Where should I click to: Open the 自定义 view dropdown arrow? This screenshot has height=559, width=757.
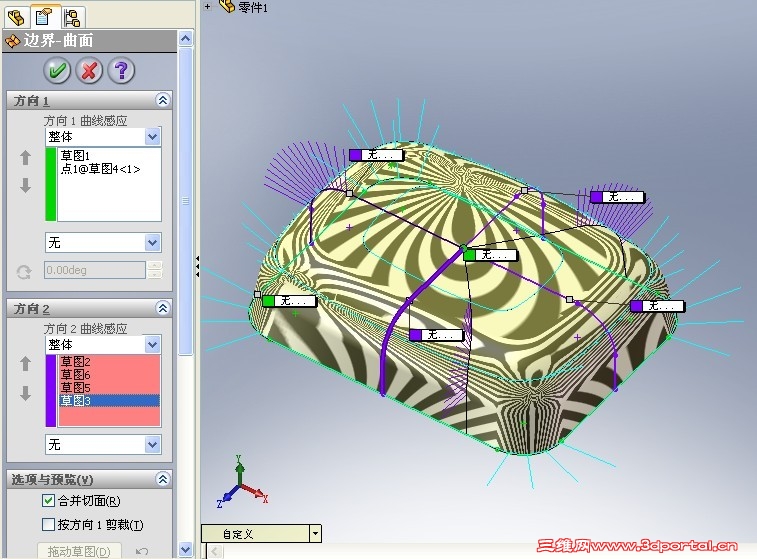[x=315, y=533]
